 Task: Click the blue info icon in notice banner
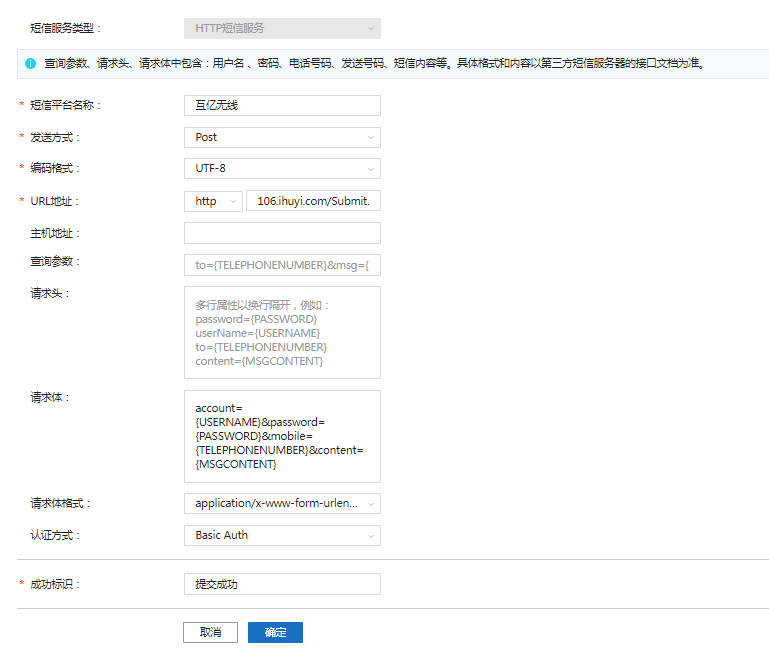point(31,64)
